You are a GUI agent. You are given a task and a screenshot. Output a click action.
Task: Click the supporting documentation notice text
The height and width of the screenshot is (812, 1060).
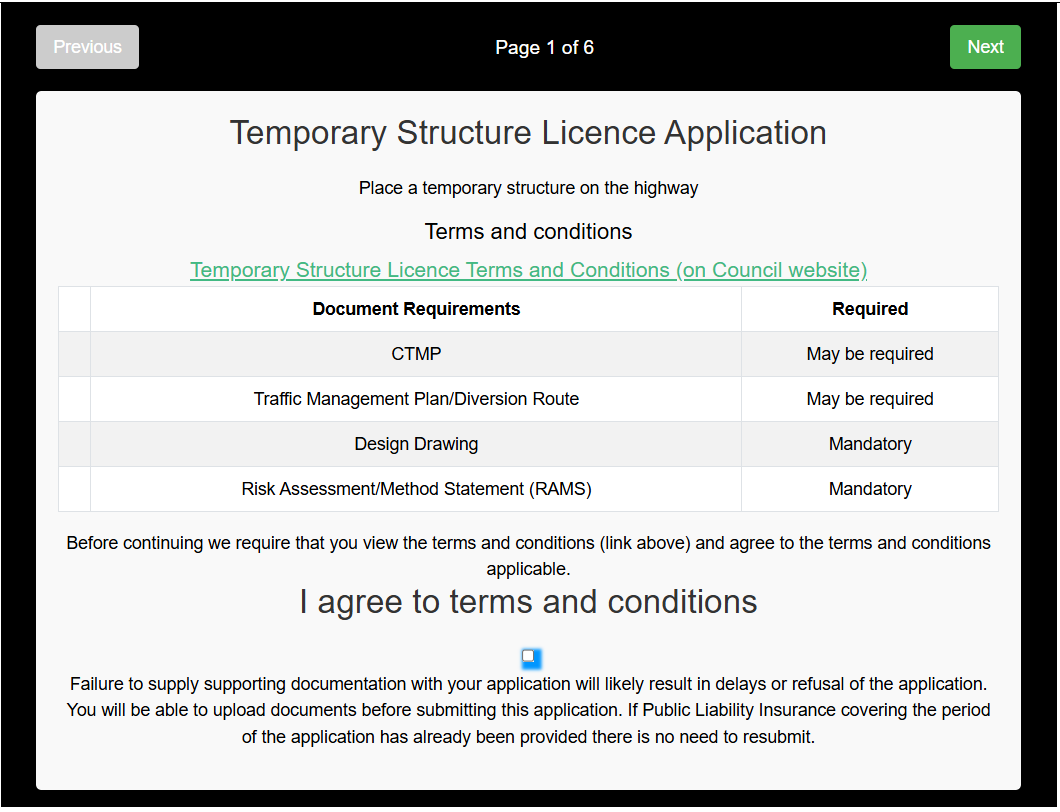(528, 710)
